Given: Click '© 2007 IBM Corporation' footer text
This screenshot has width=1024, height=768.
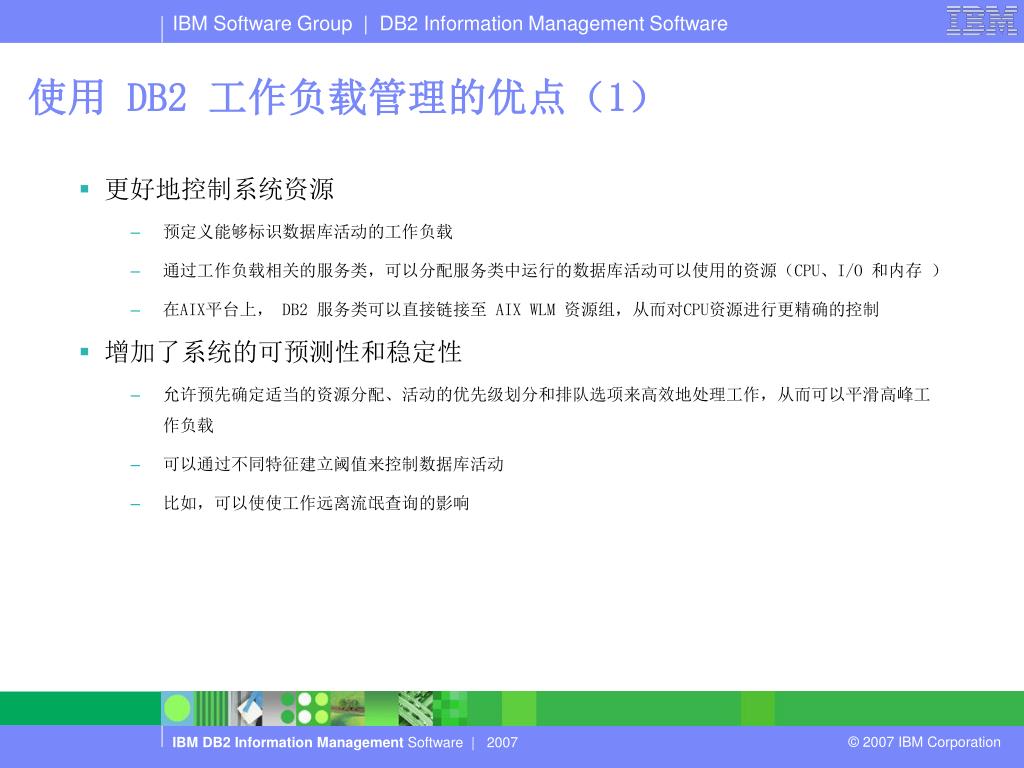Looking at the screenshot, I should pos(923,743).
